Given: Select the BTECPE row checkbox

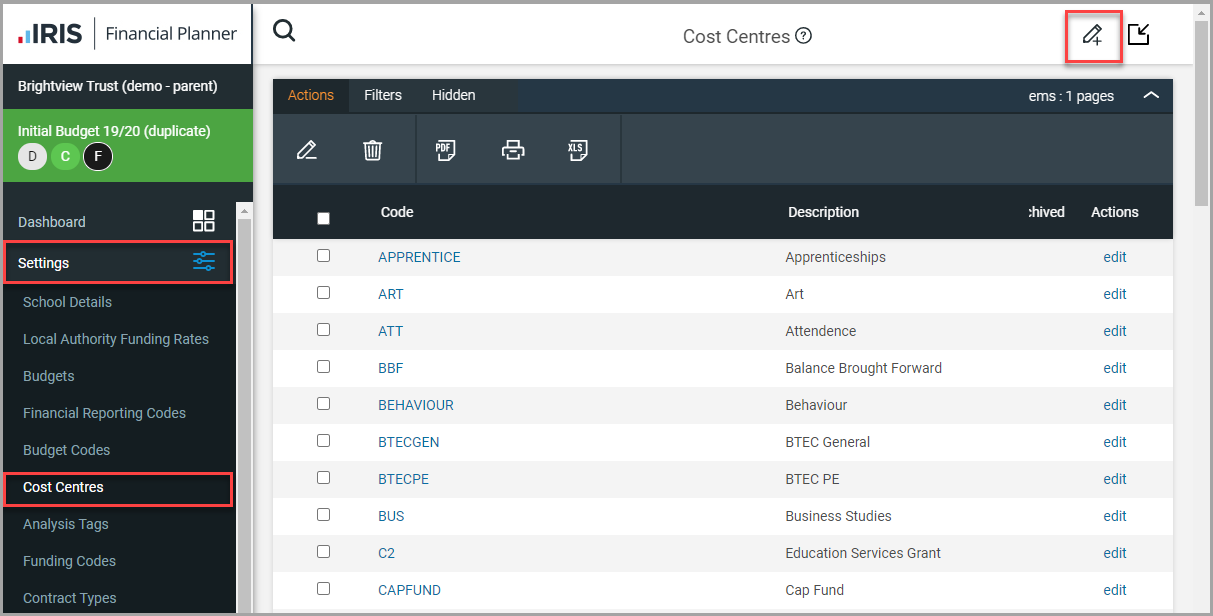Looking at the screenshot, I should (x=323, y=478).
